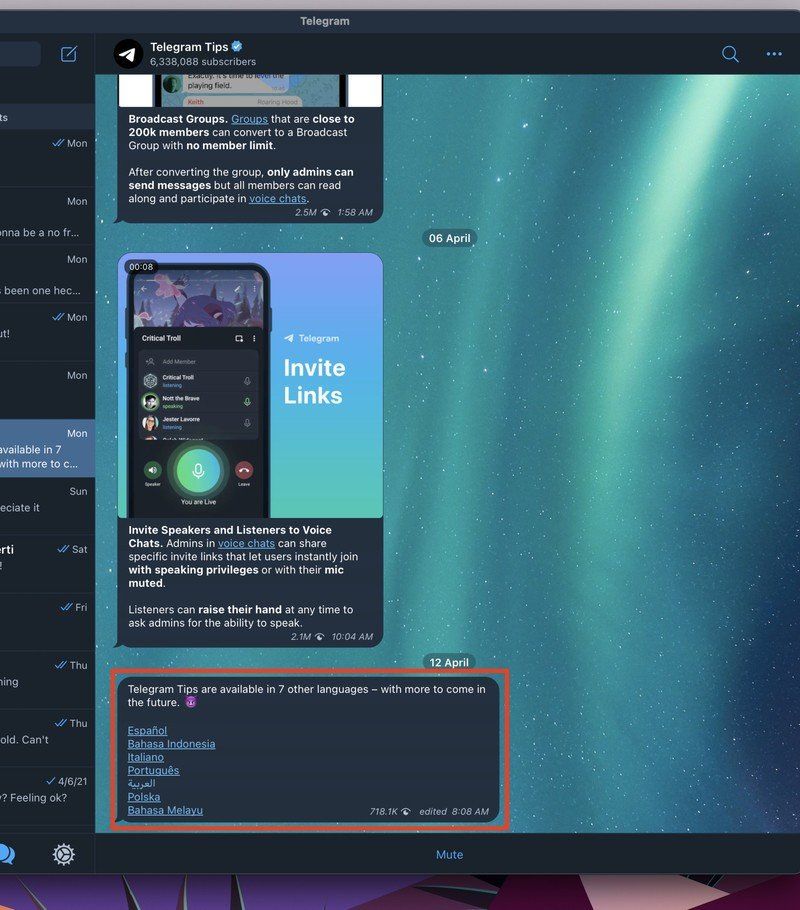Play the Invite Links video thumbnail
800x910 pixels.
pyautogui.click(x=253, y=385)
